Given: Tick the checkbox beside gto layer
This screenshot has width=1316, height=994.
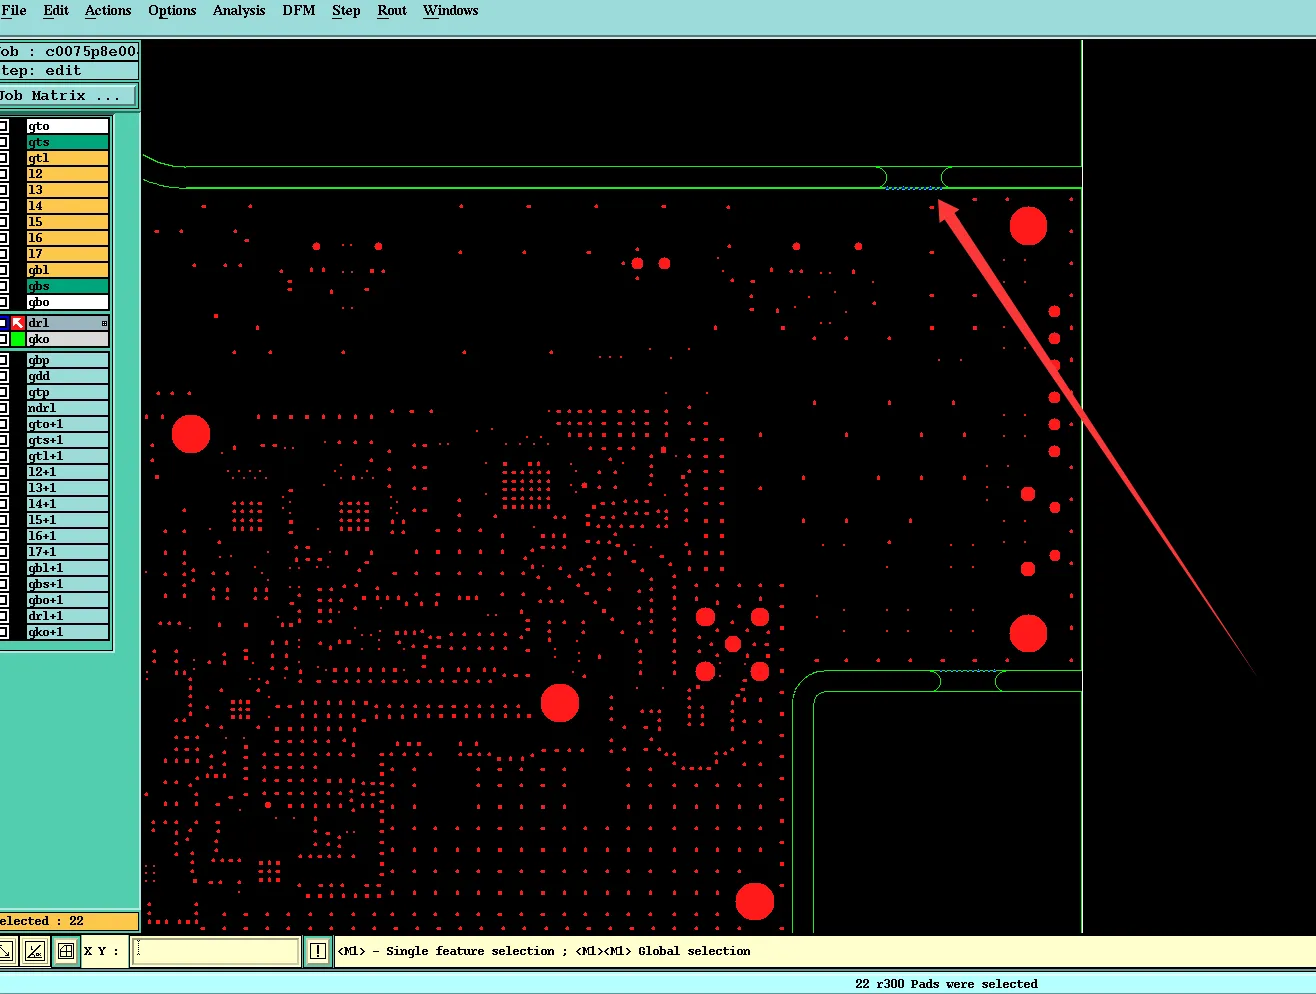Looking at the screenshot, I should click(x=4, y=126).
